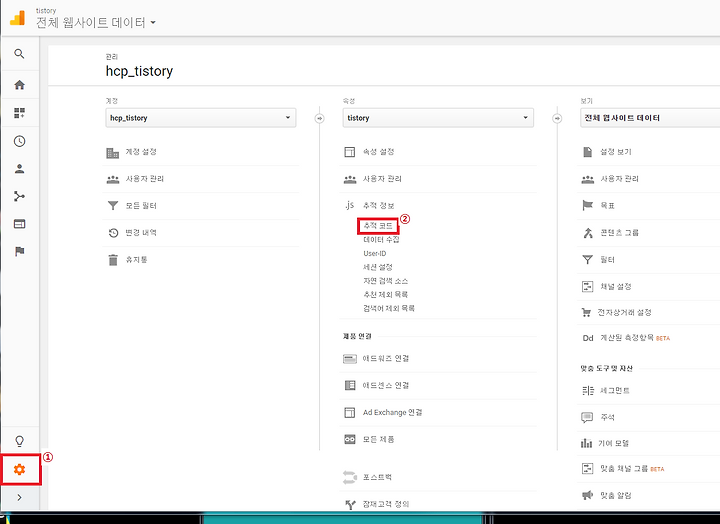Click the people icon in 속성 column 사용자 관리
The width and height of the screenshot is (720, 524).
[350, 179]
